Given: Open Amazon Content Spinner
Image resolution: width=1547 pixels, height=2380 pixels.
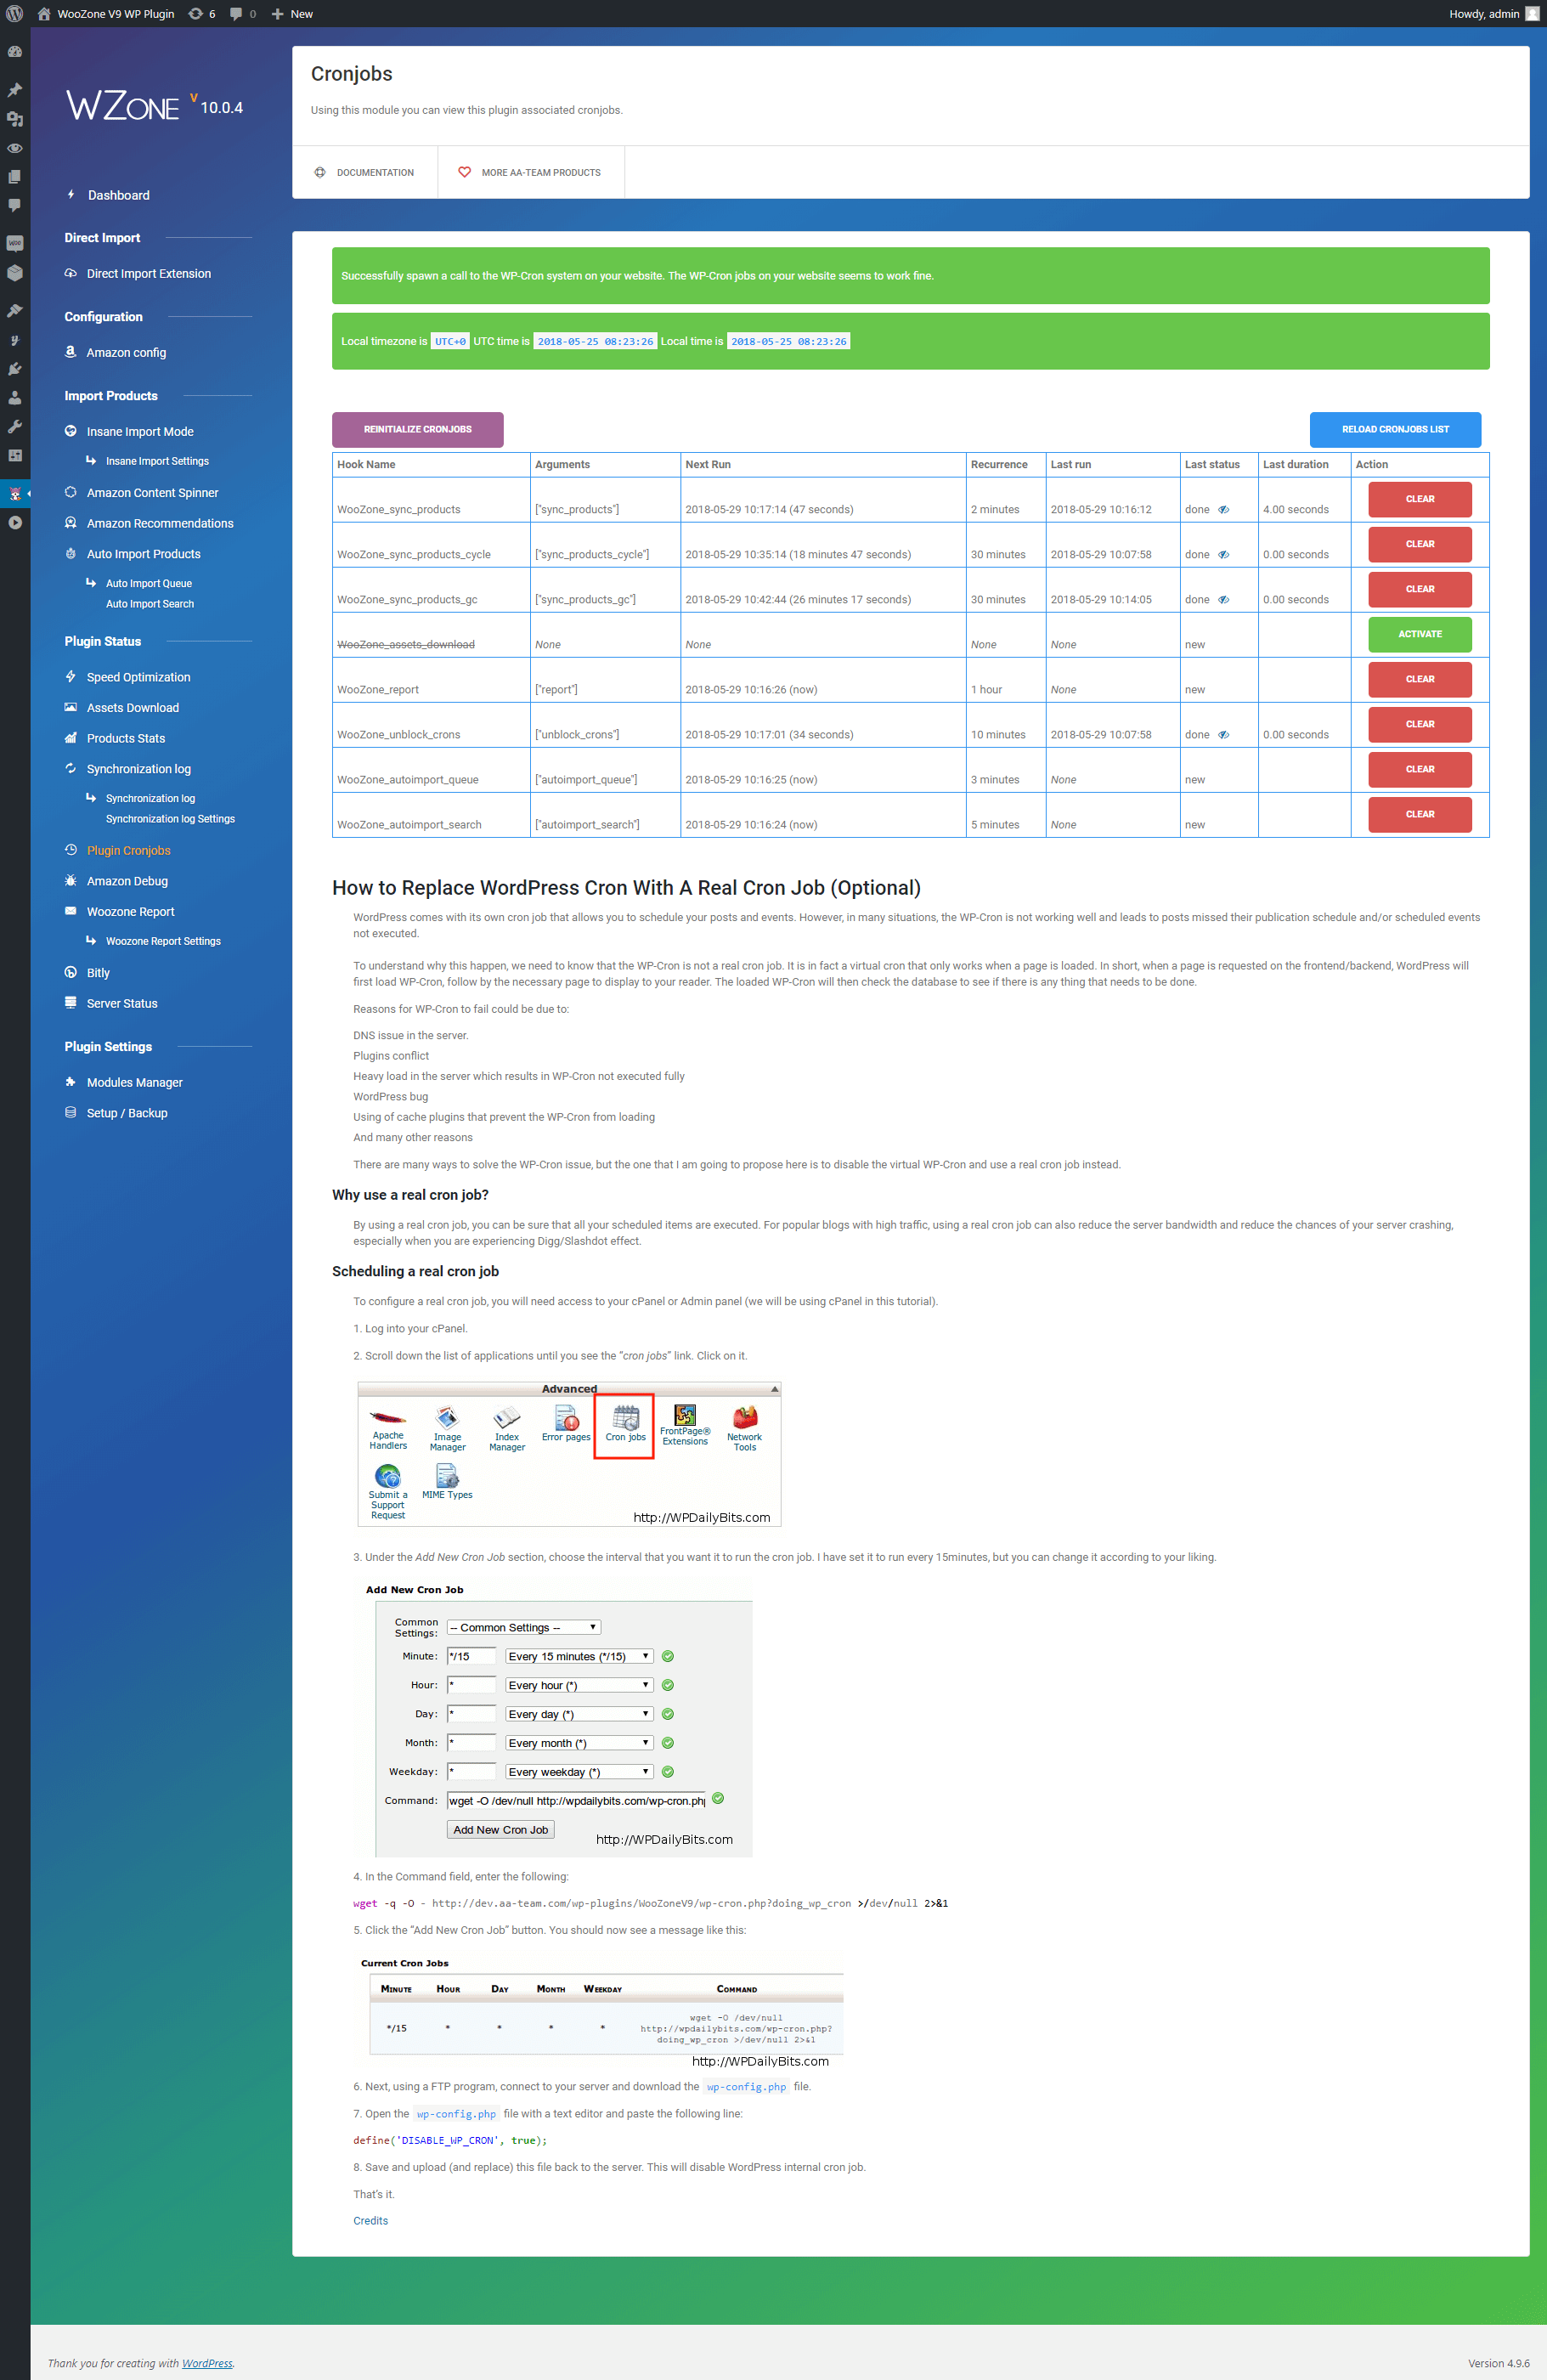Looking at the screenshot, I should [x=152, y=492].
